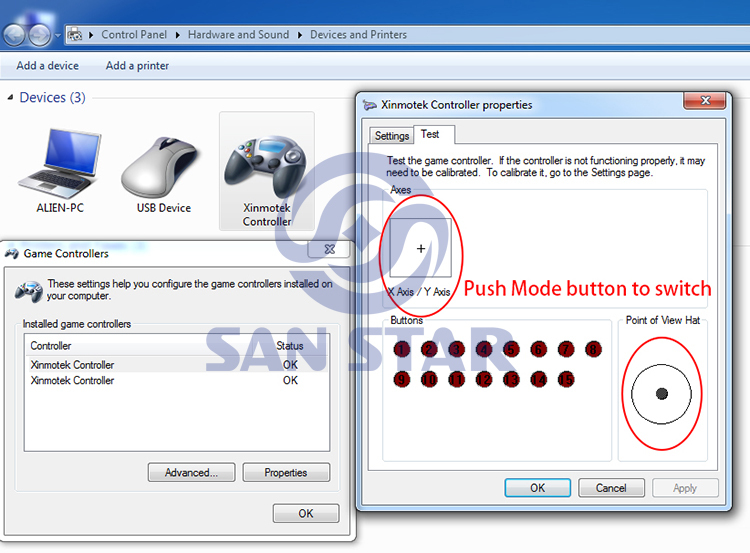The width and height of the screenshot is (750, 553).
Task: Click button indicator 15
Action: pos(566,379)
